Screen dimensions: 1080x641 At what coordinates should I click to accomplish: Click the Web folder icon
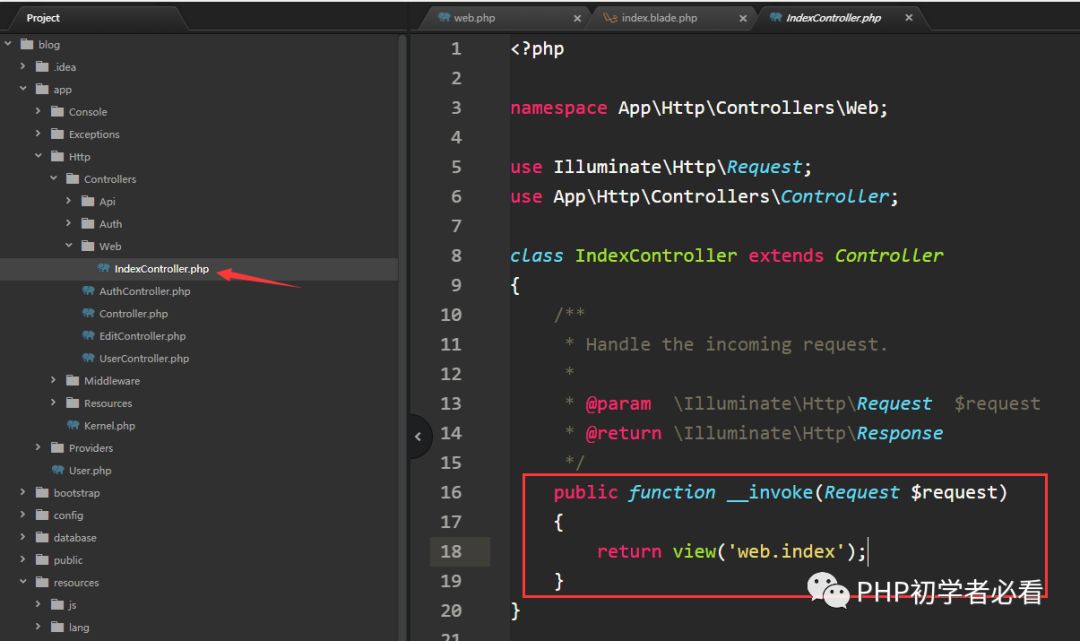point(87,246)
